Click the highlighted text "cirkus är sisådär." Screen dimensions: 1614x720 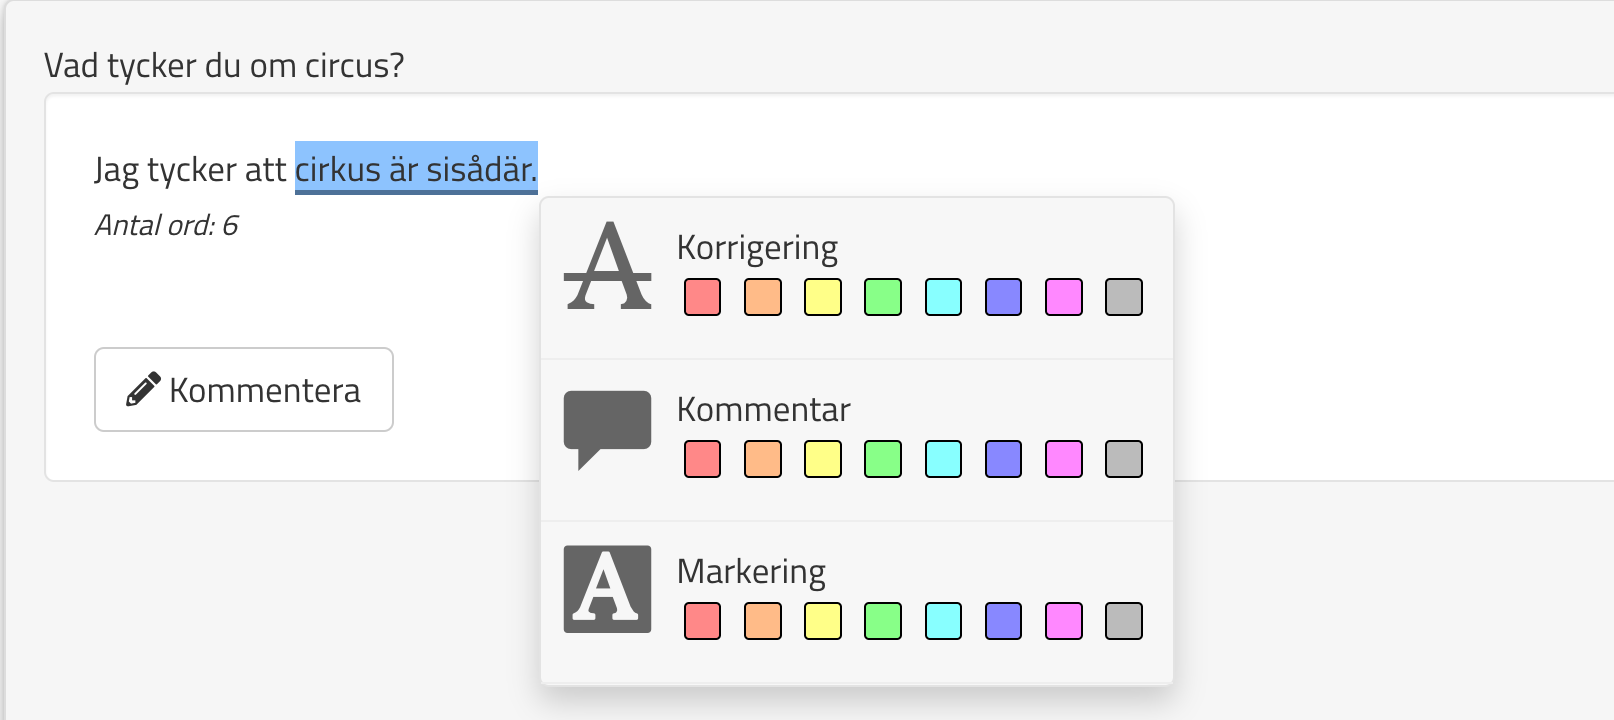pyautogui.click(x=416, y=170)
